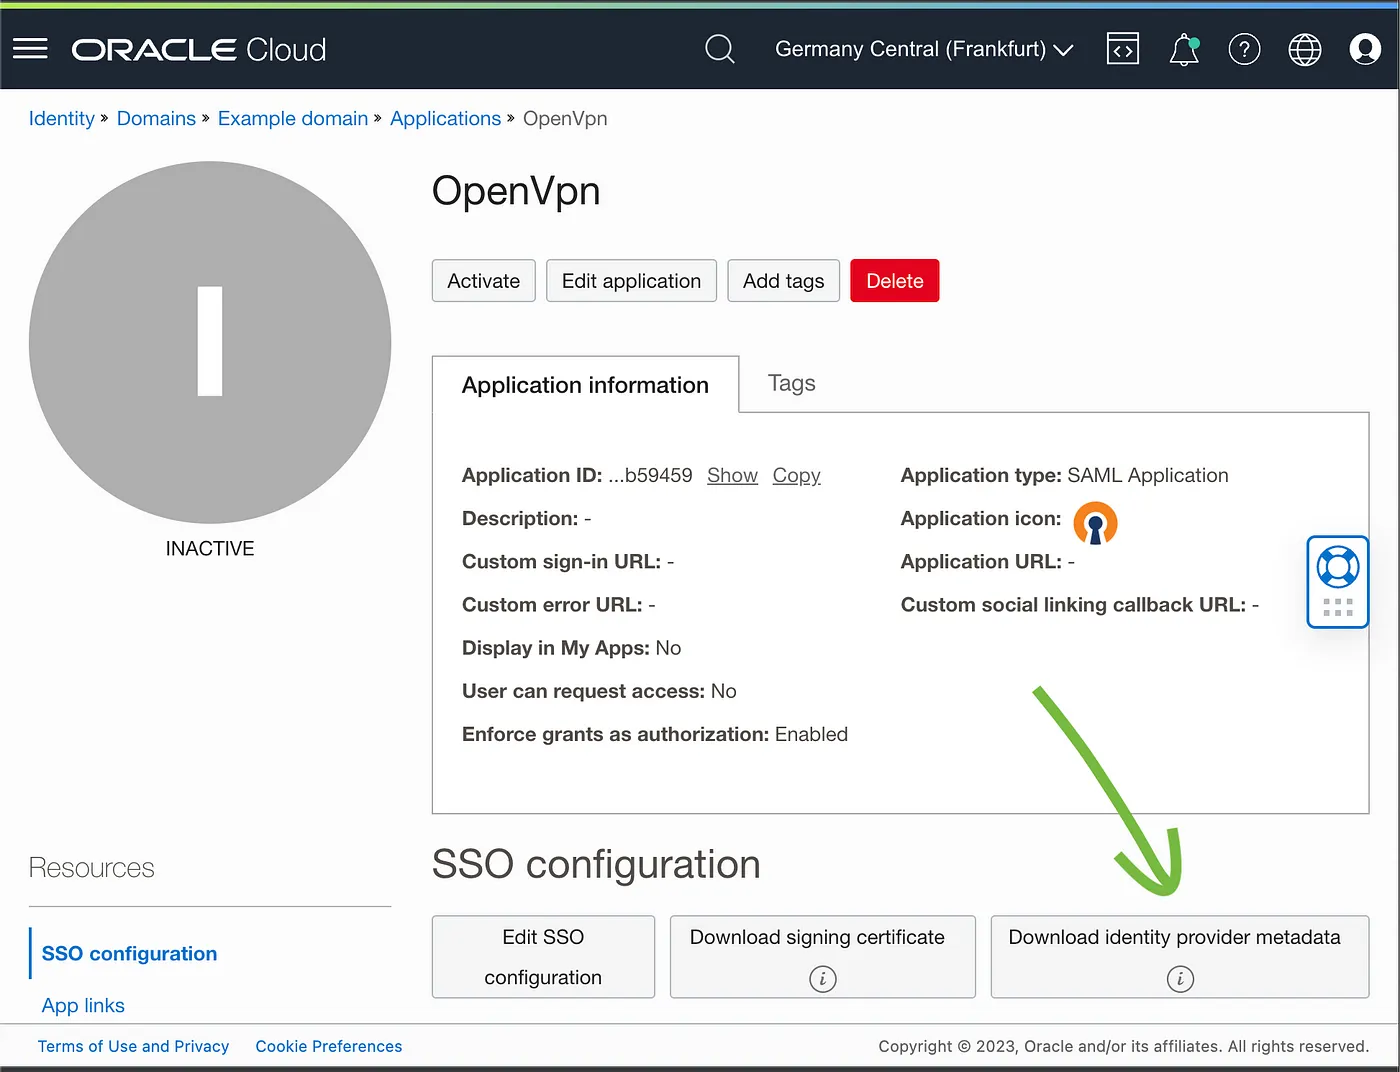Open the hamburger navigation menu
The image size is (1400, 1072).
coord(30,49)
